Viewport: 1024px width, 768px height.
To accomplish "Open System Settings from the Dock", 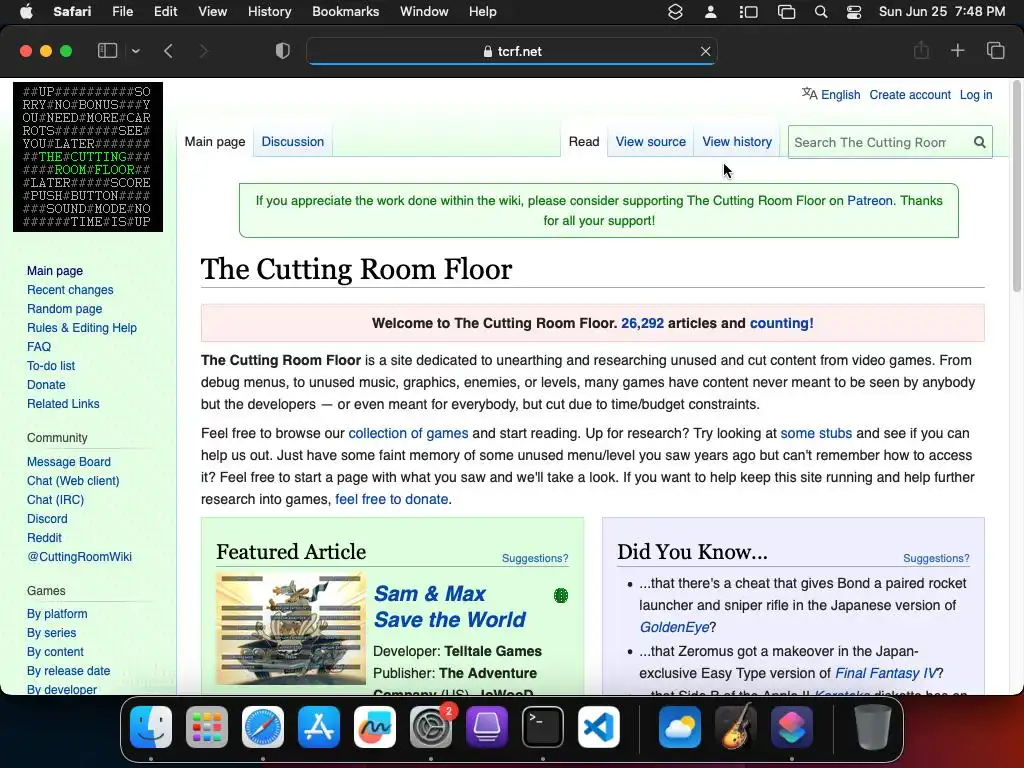I will coord(430,727).
